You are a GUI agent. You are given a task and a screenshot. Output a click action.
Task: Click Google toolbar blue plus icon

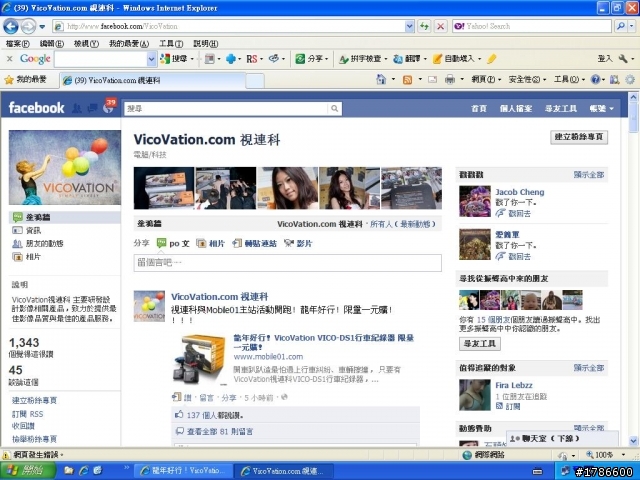coord(231,59)
